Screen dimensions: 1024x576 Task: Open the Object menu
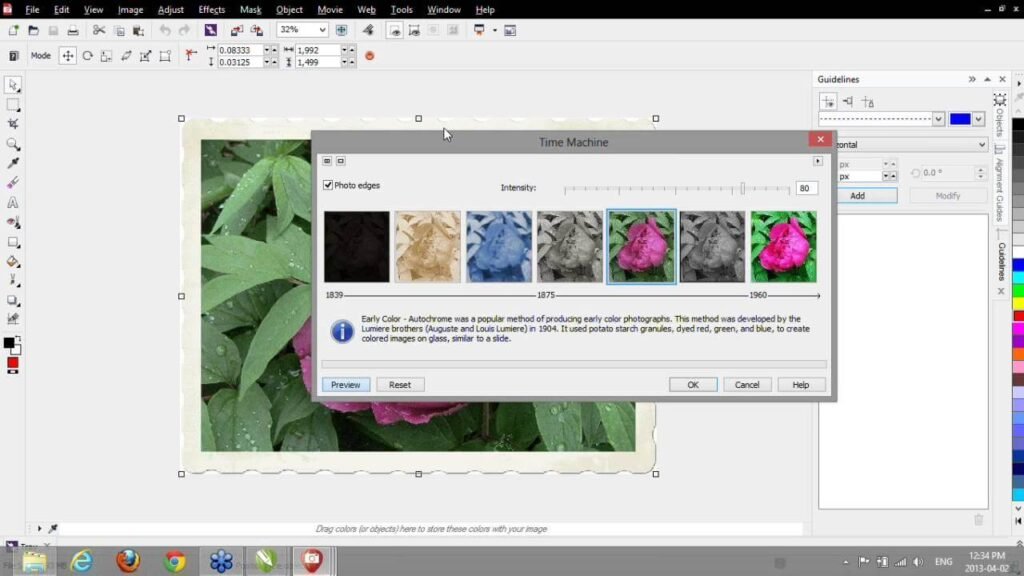coord(289,10)
